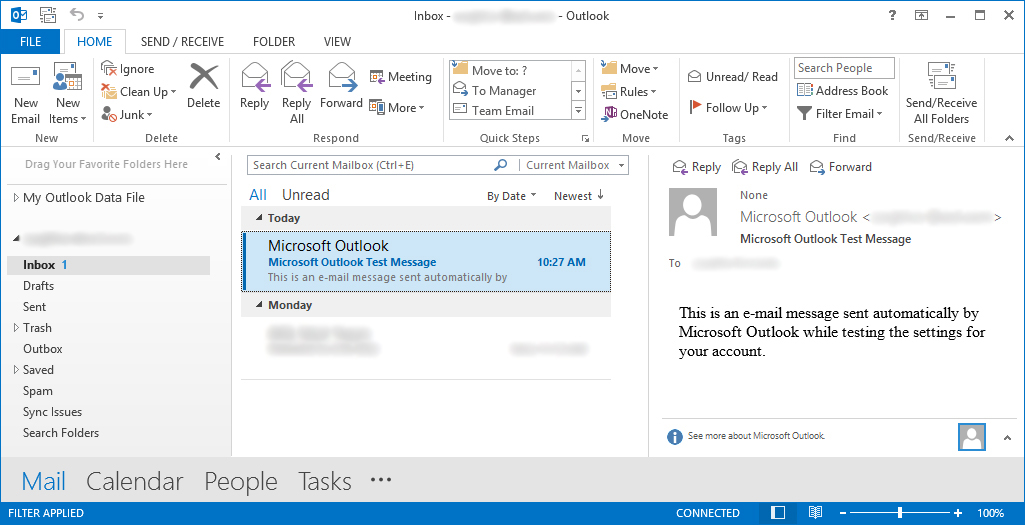Expand the Saved folder
1025x525 pixels.
click(x=16, y=369)
